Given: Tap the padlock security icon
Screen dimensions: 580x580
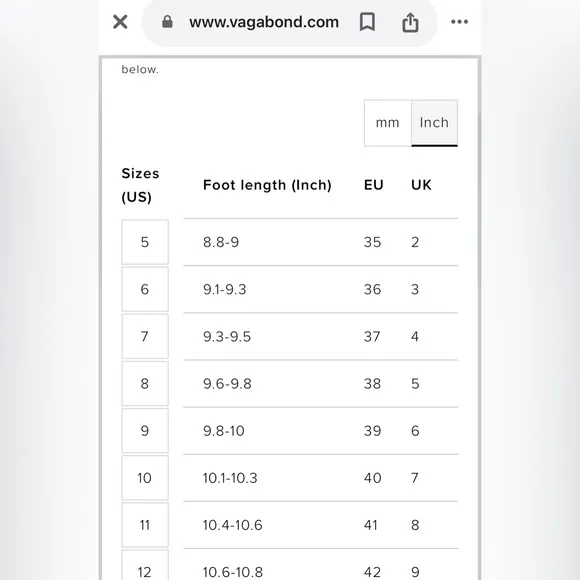Looking at the screenshot, I should [167, 22].
